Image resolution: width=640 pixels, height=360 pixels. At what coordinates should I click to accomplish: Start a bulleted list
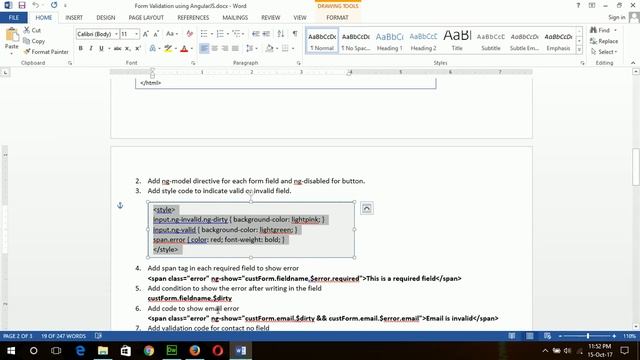[204, 34]
